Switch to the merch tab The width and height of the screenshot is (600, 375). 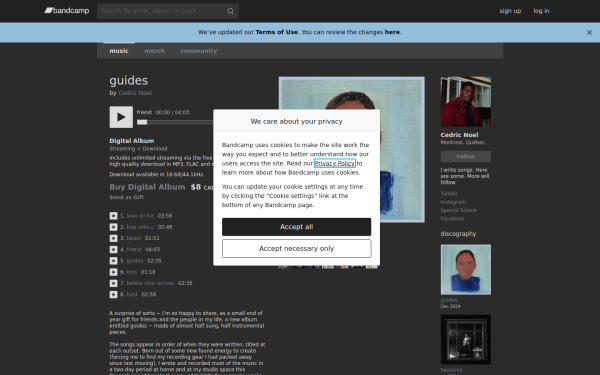[x=154, y=51]
